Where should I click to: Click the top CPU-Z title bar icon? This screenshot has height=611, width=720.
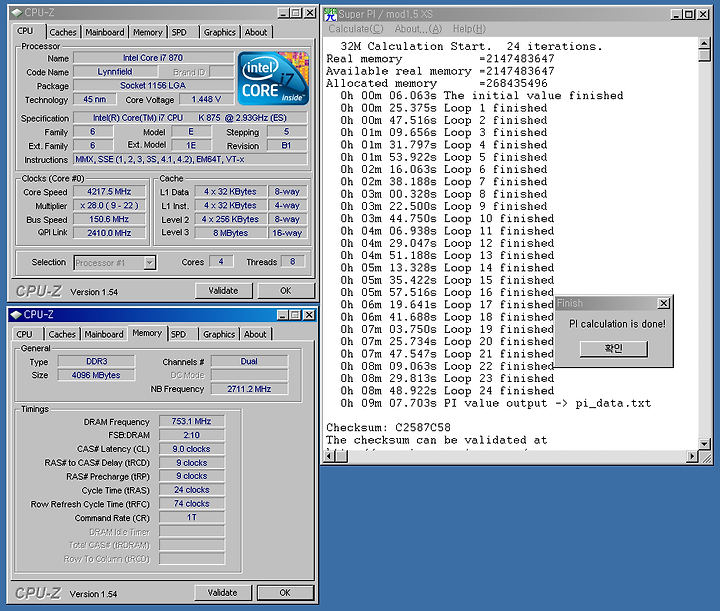point(17,13)
